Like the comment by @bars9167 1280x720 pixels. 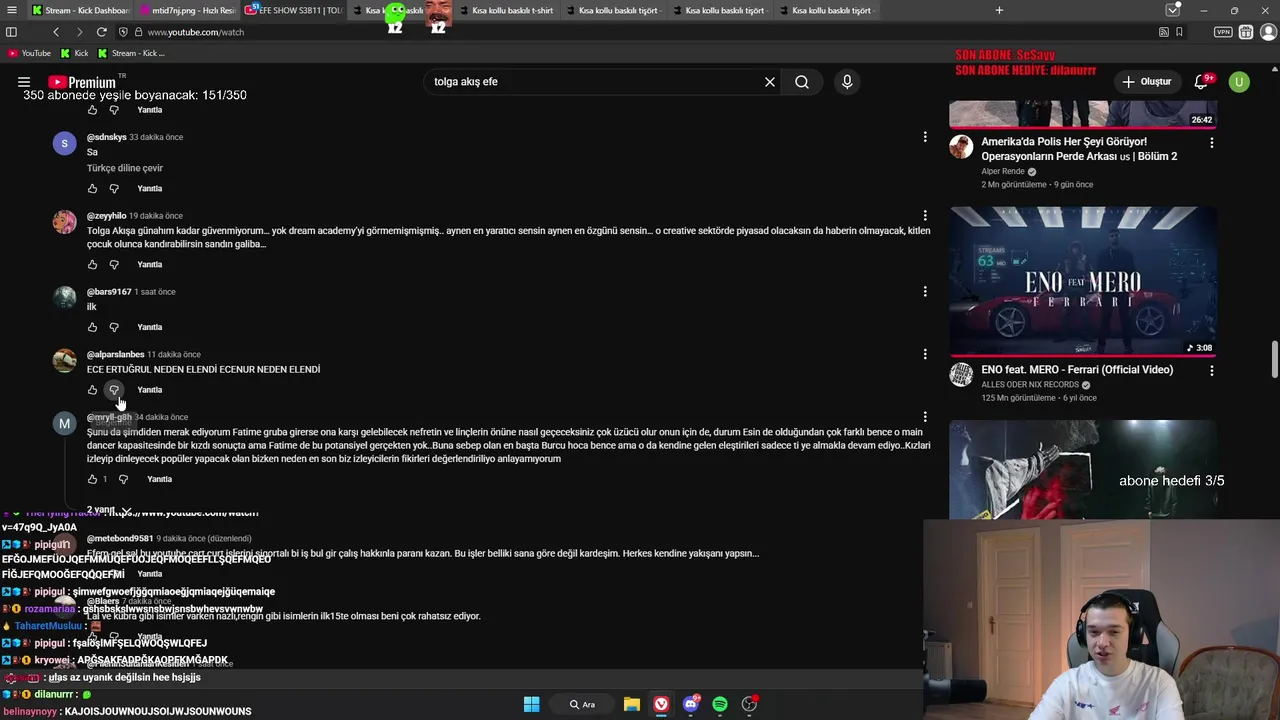(x=92, y=327)
